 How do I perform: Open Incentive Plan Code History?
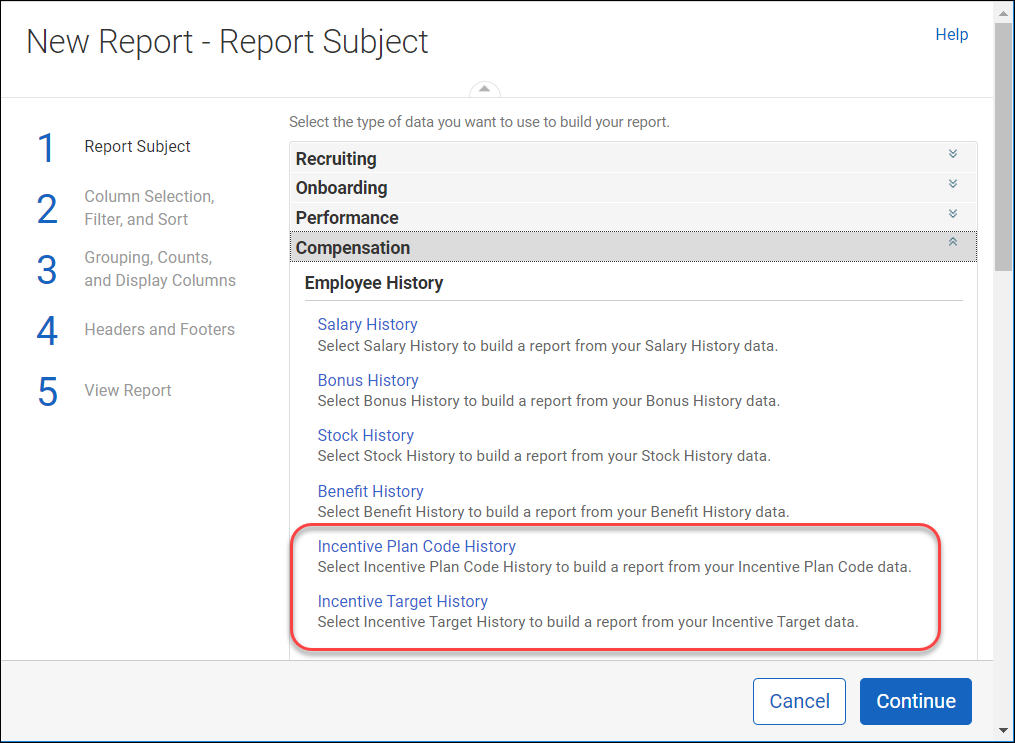click(416, 546)
